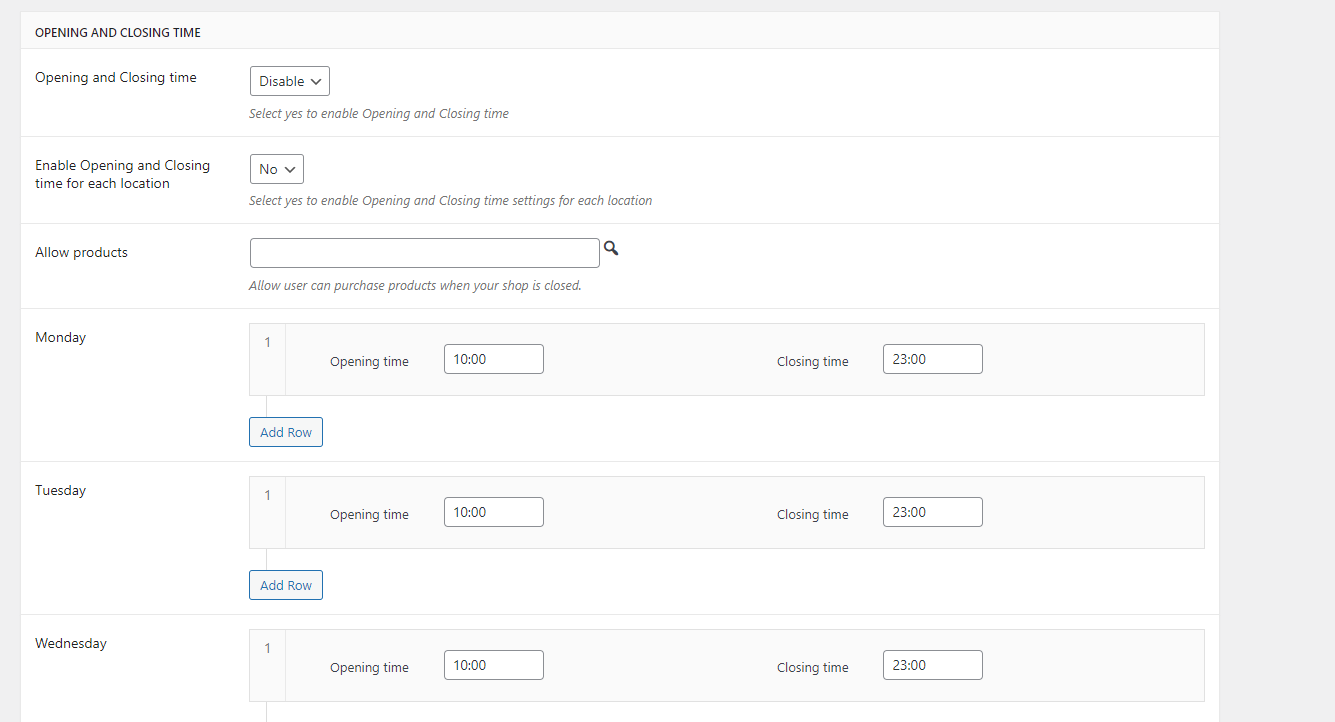Click the OPENING AND CLOSING TIME section header
The width and height of the screenshot is (1335, 722).
(x=118, y=33)
